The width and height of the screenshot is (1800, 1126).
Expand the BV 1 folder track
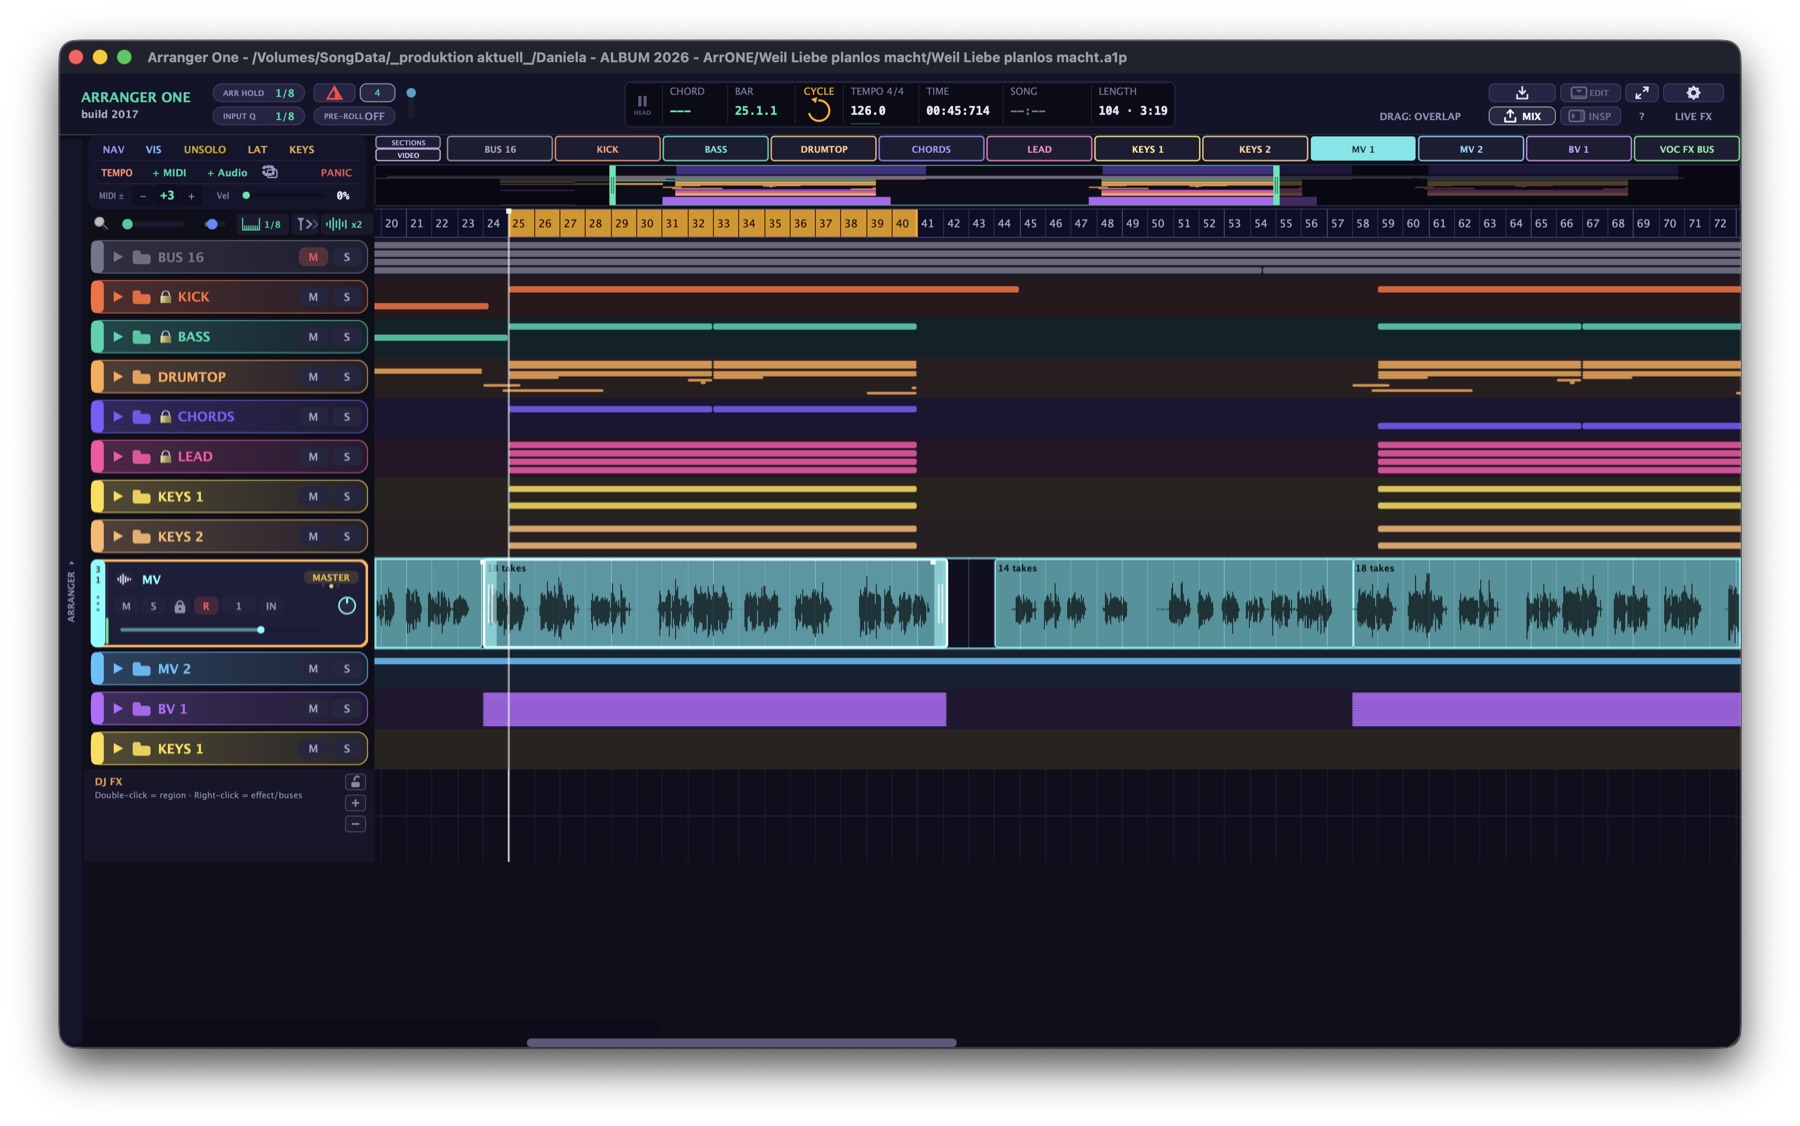pos(118,709)
